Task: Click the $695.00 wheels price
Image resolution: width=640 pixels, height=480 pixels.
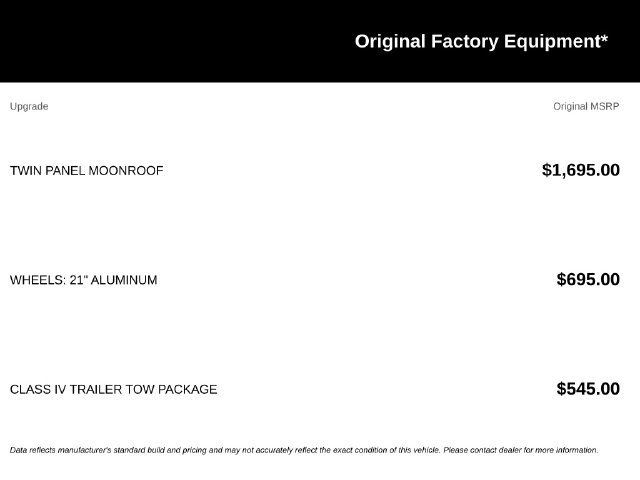Action: coord(588,280)
